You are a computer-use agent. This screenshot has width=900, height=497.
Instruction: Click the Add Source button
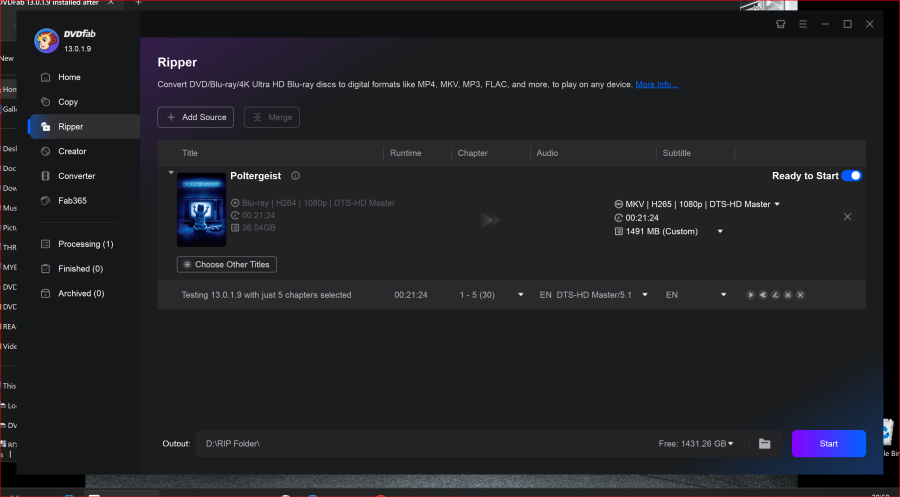tap(195, 117)
